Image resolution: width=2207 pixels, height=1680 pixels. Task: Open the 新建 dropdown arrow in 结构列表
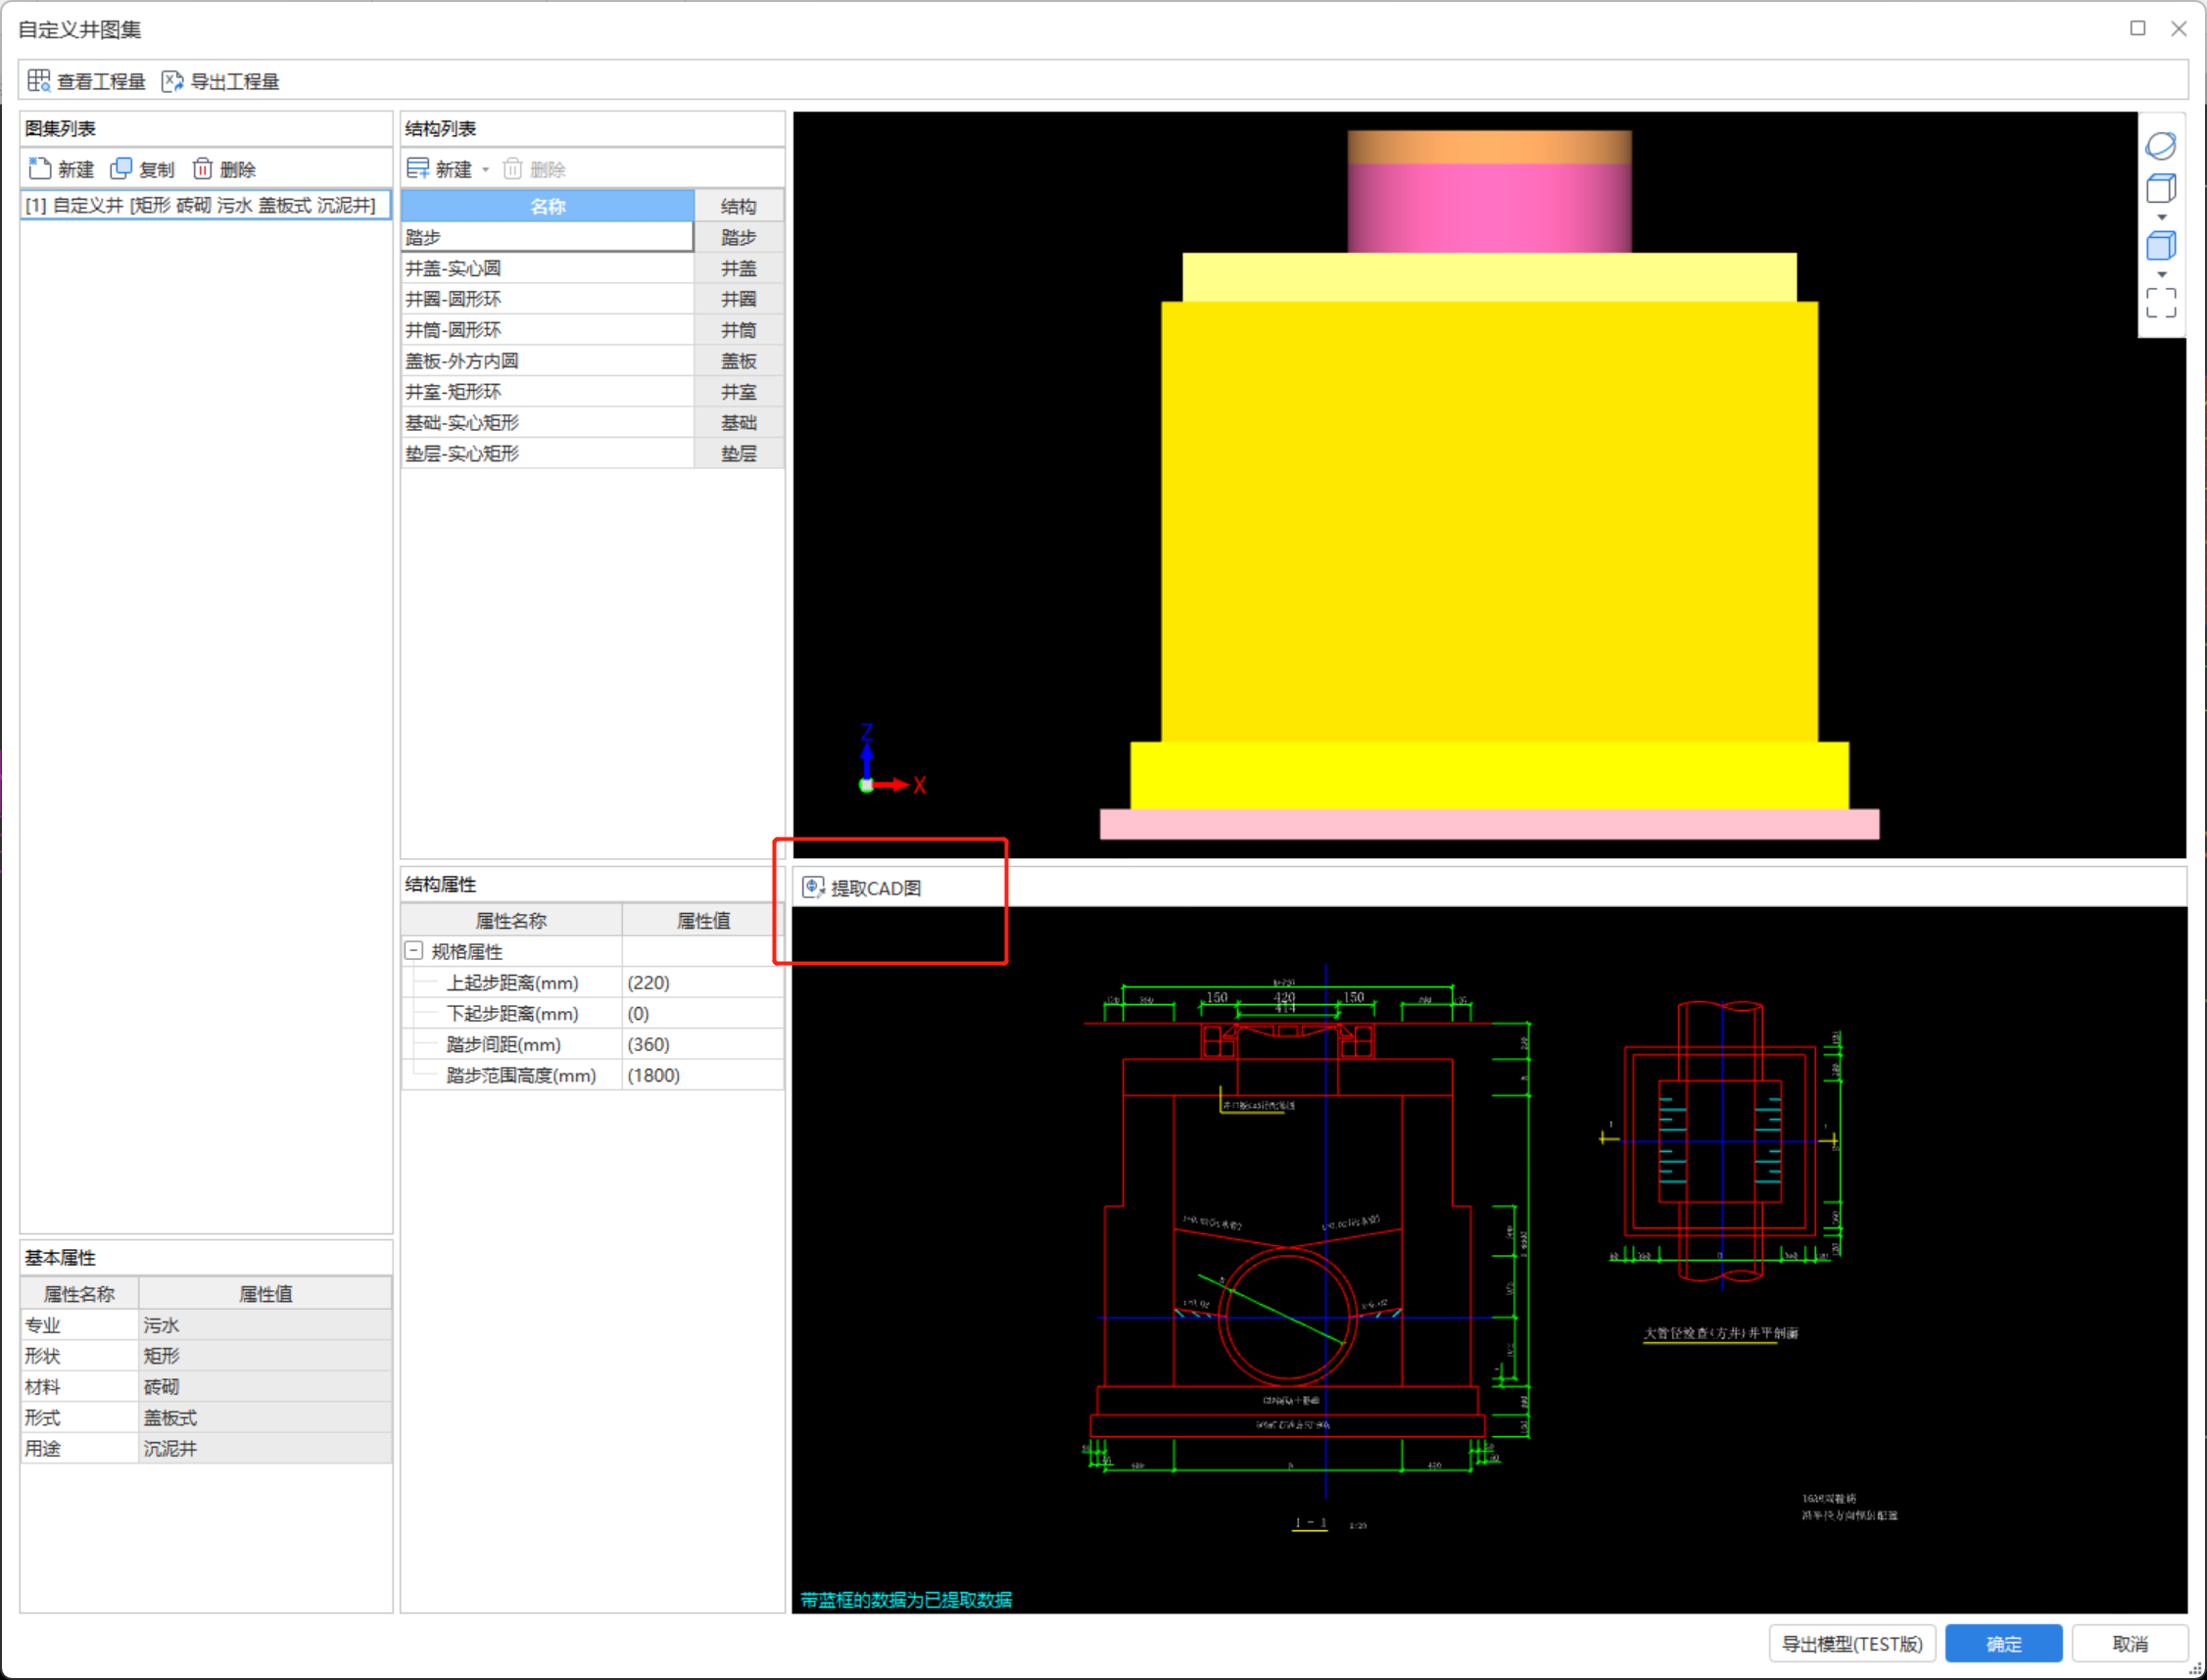[x=486, y=170]
